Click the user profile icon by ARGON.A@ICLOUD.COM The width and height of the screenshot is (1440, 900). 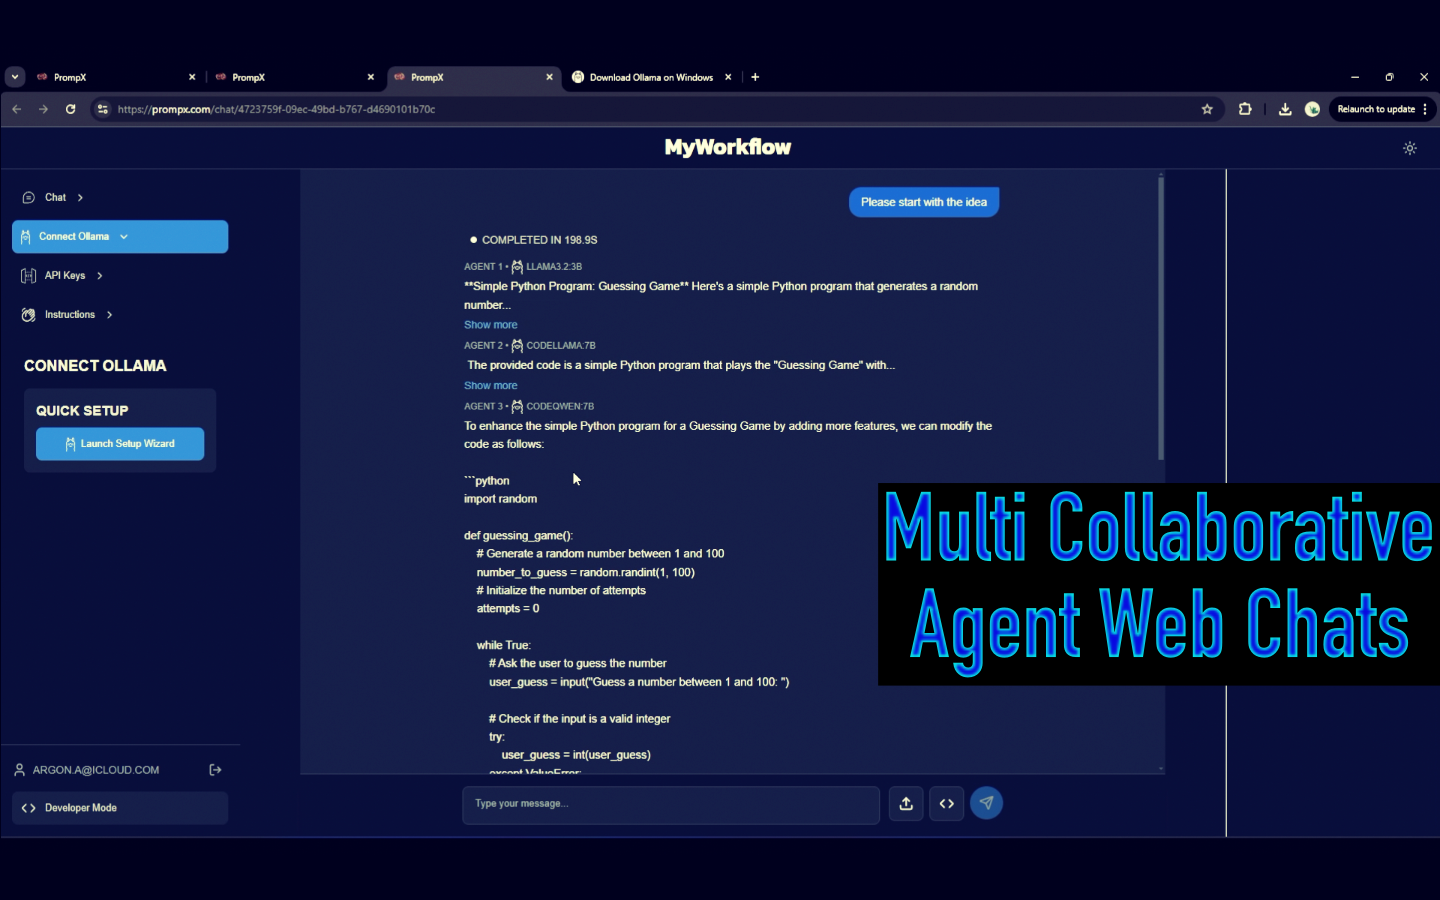(19, 770)
